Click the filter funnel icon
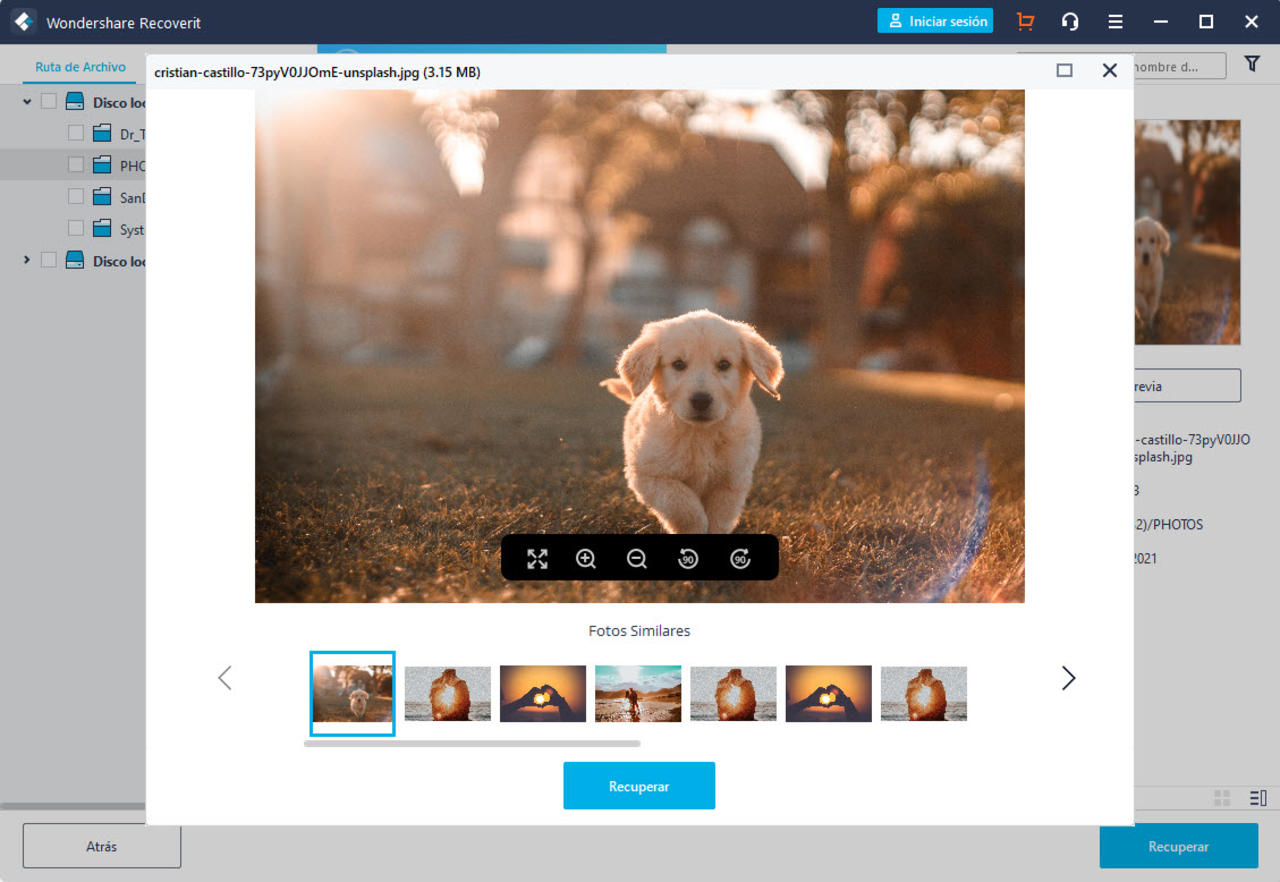This screenshot has width=1280, height=882. (1252, 64)
